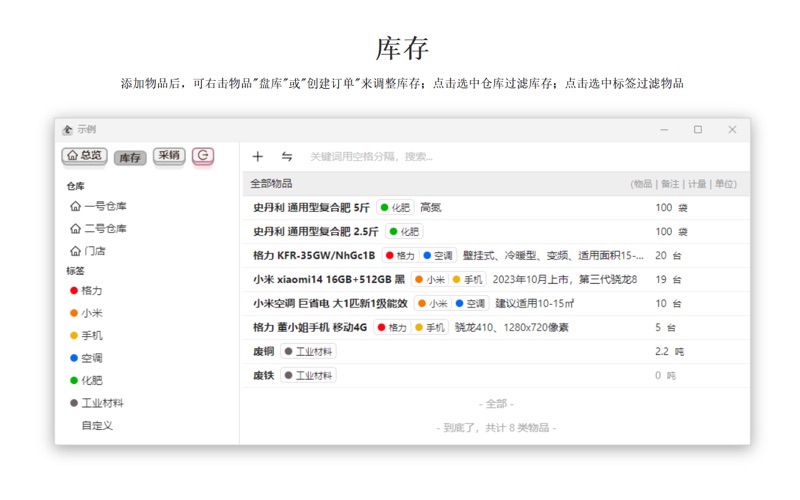Screen dimensions: 800x500
Task: Click the swap arrows icon in the toolbar
Action: [287, 156]
